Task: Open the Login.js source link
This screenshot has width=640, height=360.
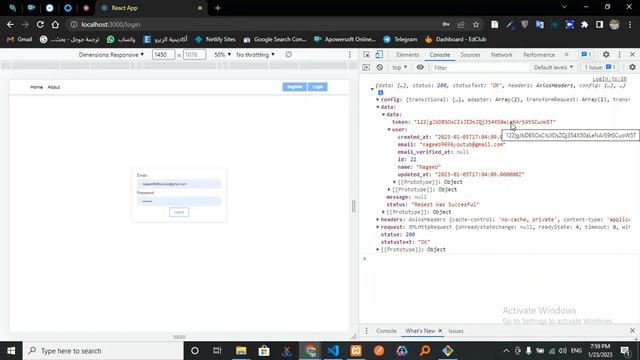Action: click(609, 79)
